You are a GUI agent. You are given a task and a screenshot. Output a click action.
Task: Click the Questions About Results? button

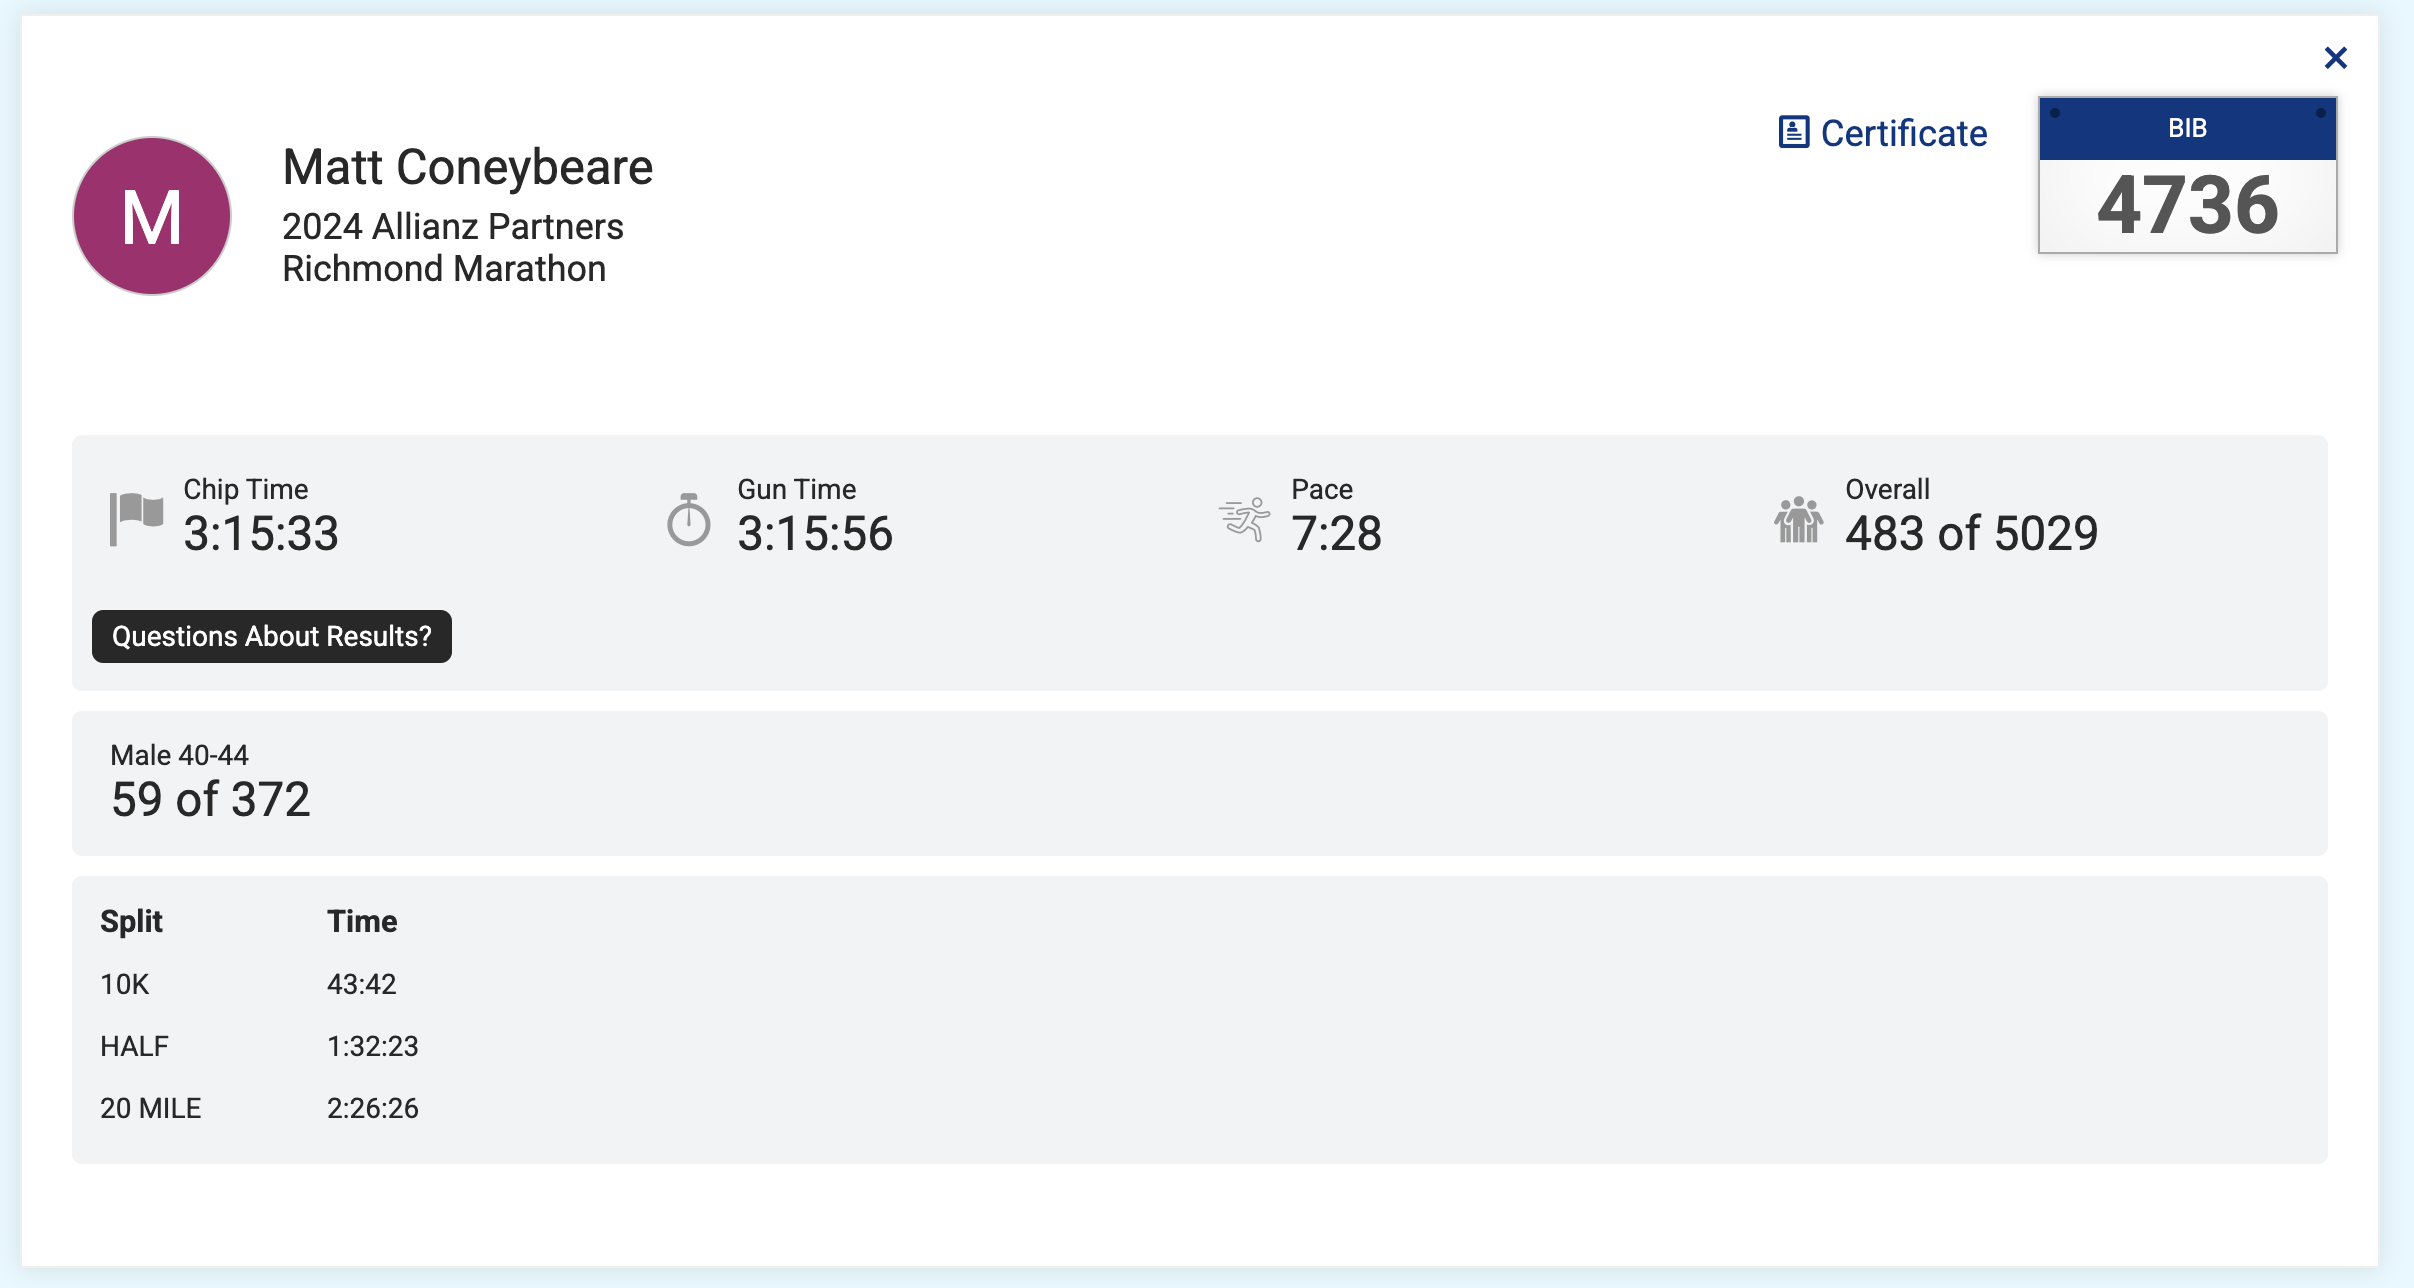272,636
